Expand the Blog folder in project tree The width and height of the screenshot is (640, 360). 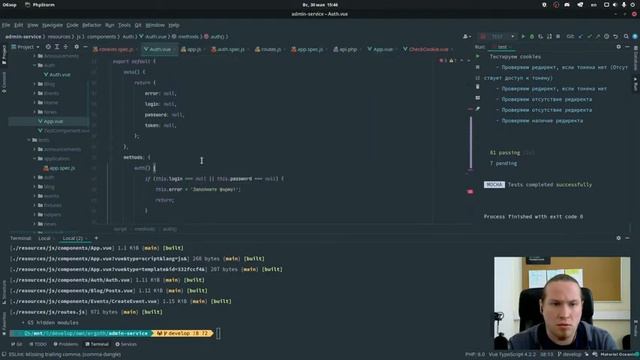point(35,84)
